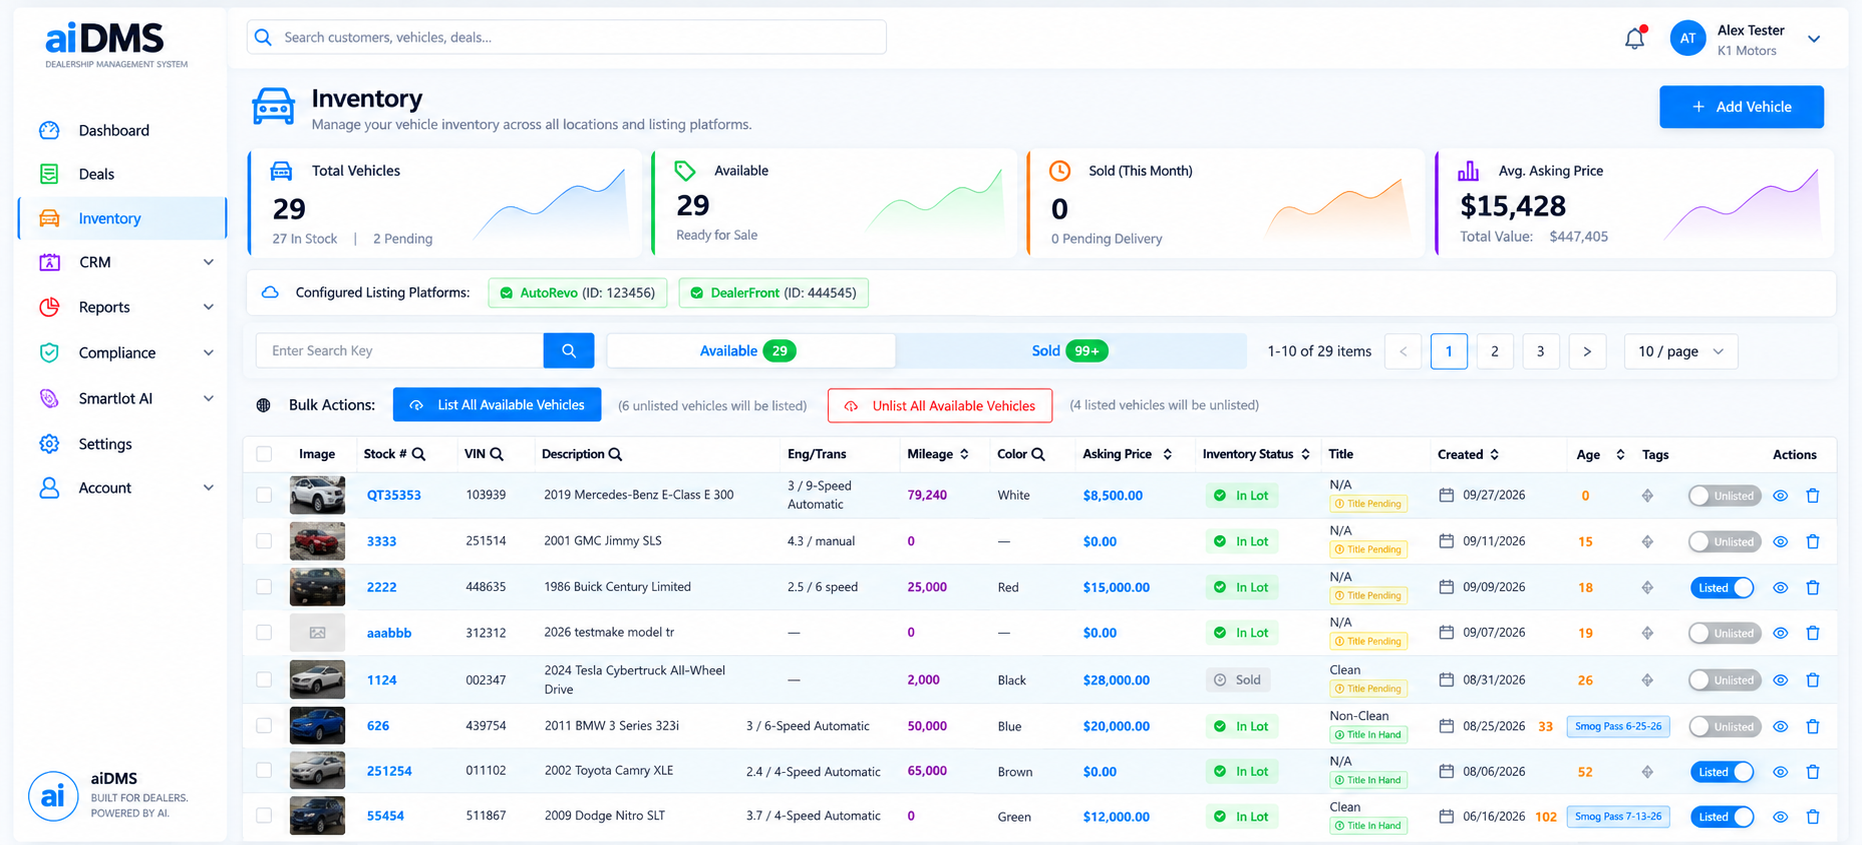The width and height of the screenshot is (1862, 845).
Task: Tick the checkbox for Tesla Cybertruck row
Action: (264, 680)
